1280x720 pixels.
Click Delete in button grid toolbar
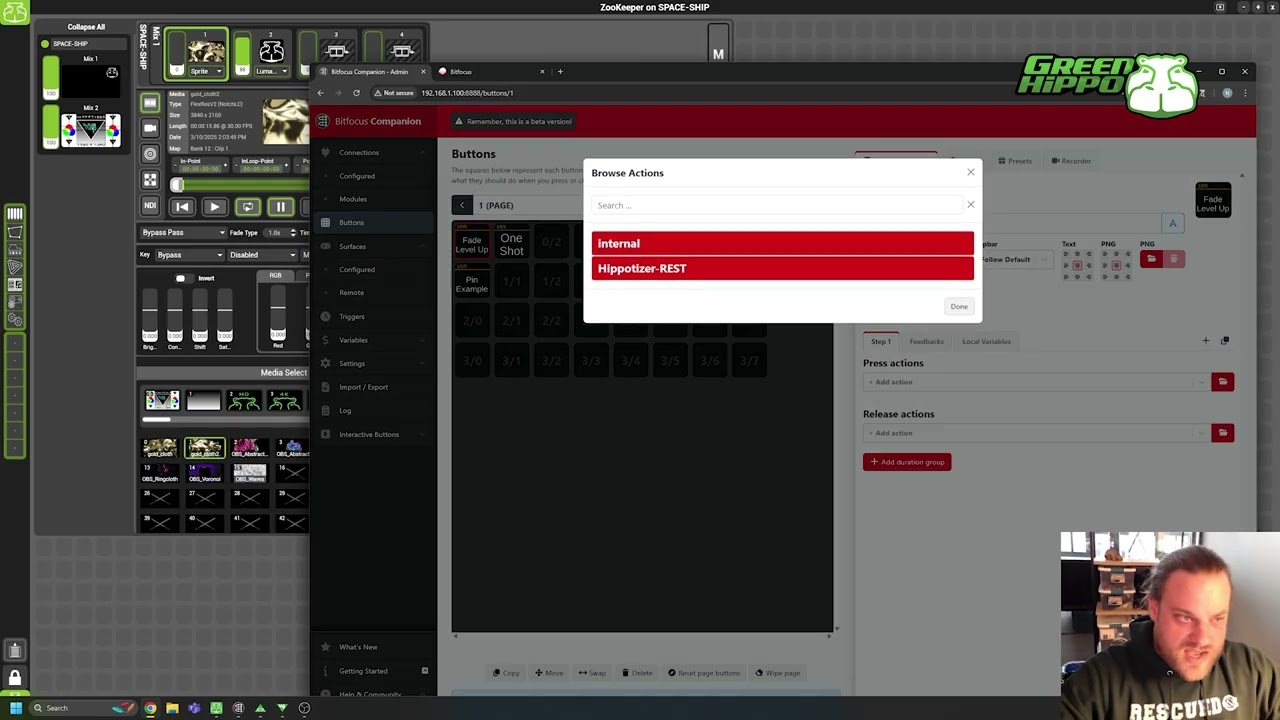pyautogui.click(x=637, y=673)
